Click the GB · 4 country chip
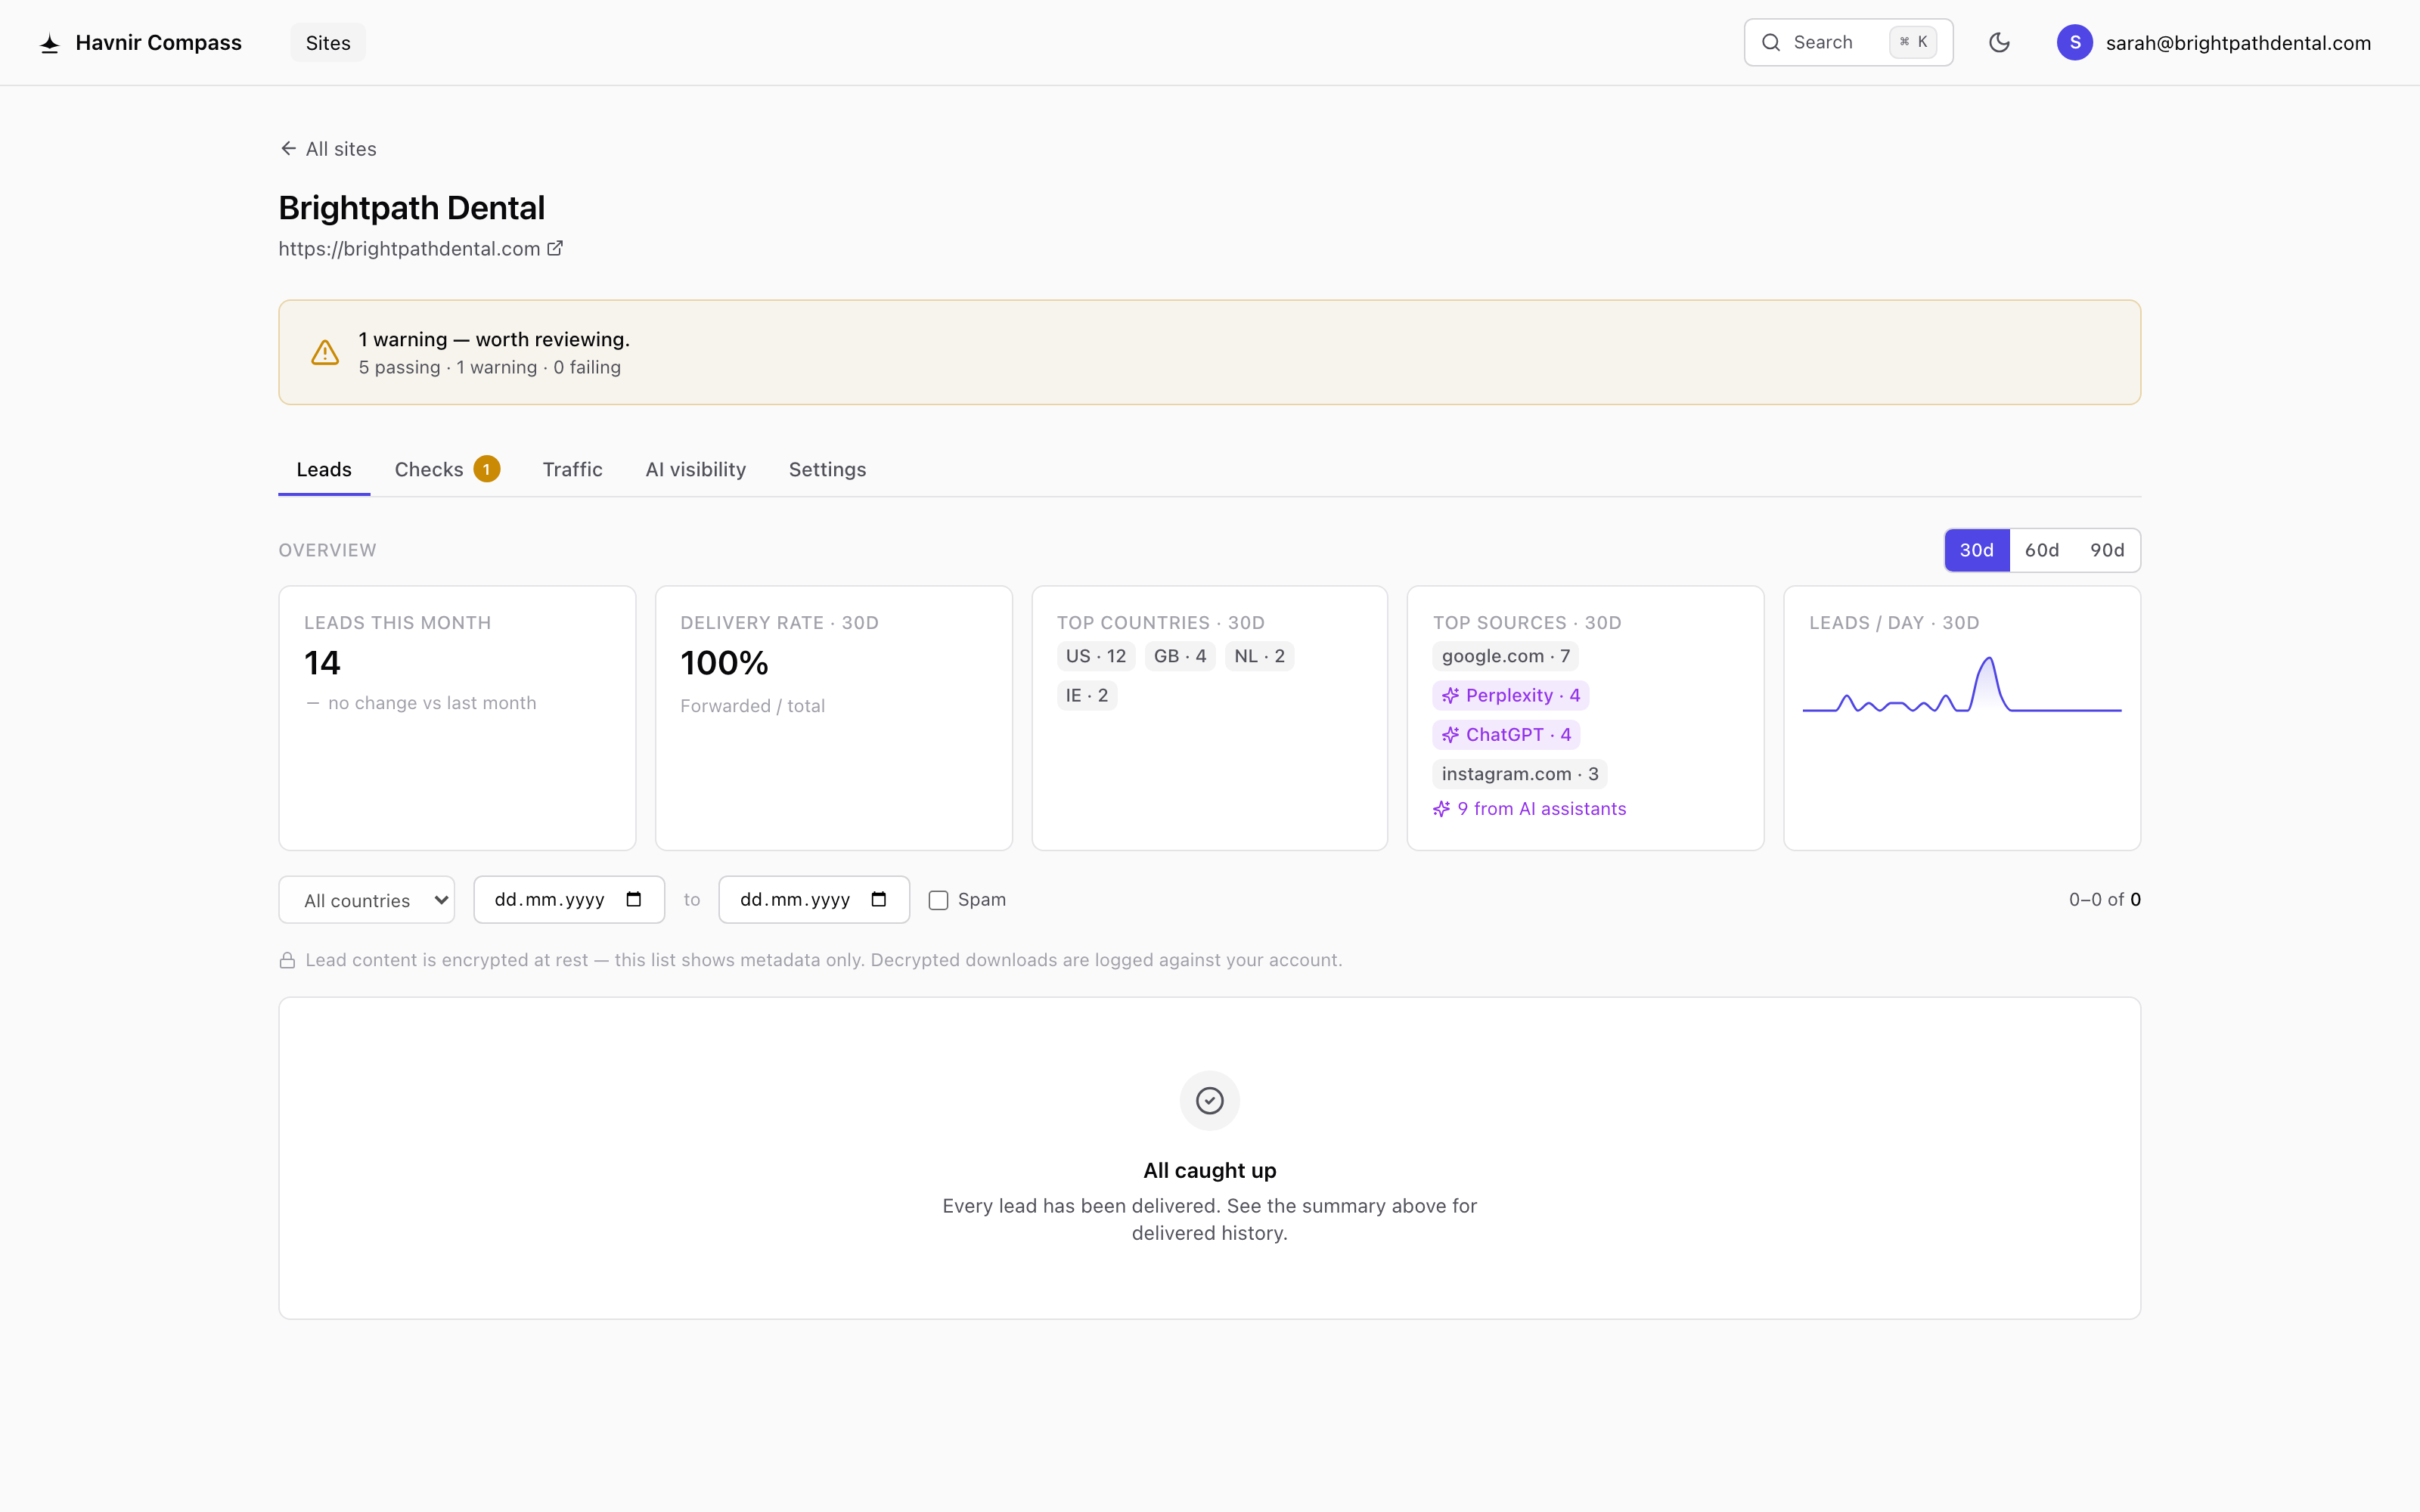Viewport: 2420px width, 1512px height. [1180, 656]
